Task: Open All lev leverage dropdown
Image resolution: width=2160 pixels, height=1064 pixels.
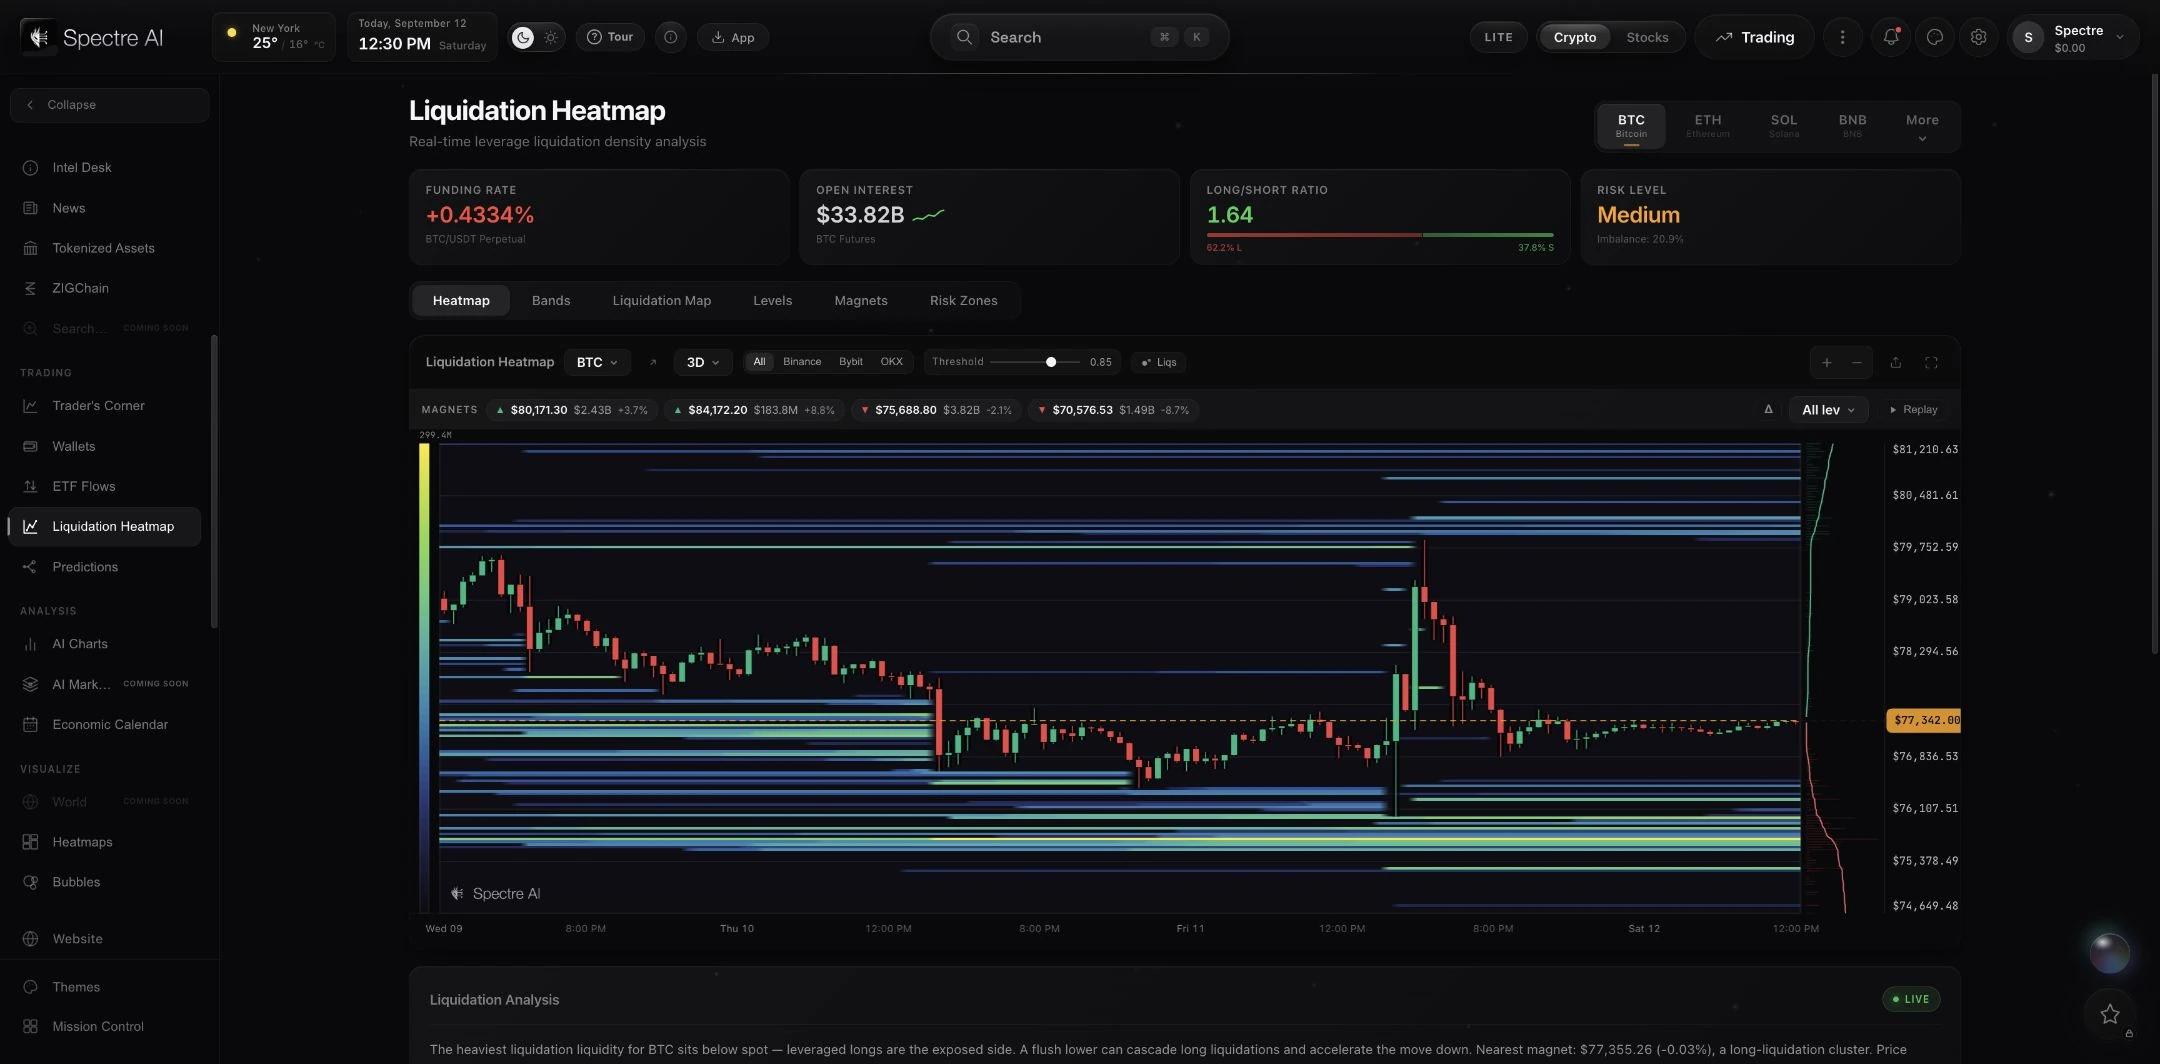Action: 1828,410
